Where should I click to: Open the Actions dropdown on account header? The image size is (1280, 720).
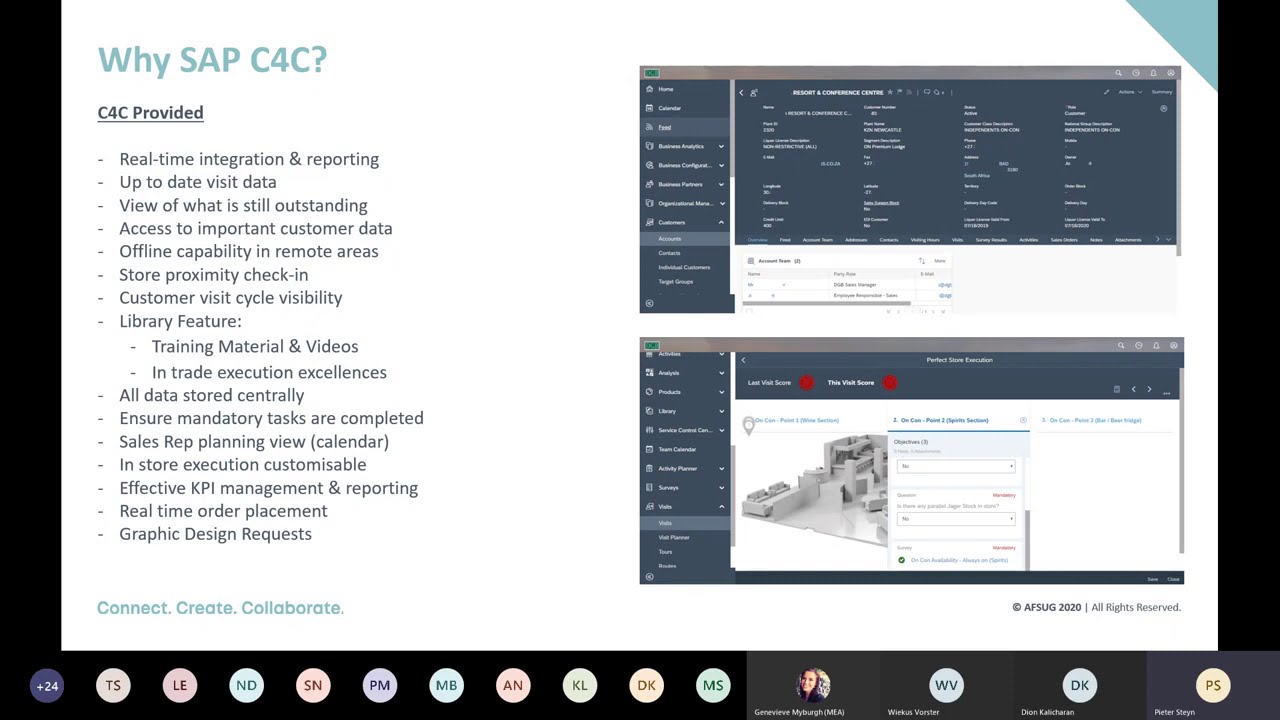(1129, 92)
